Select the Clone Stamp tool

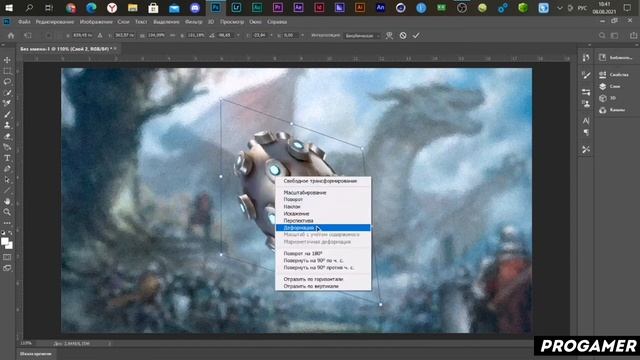click(x=7, y=125)
